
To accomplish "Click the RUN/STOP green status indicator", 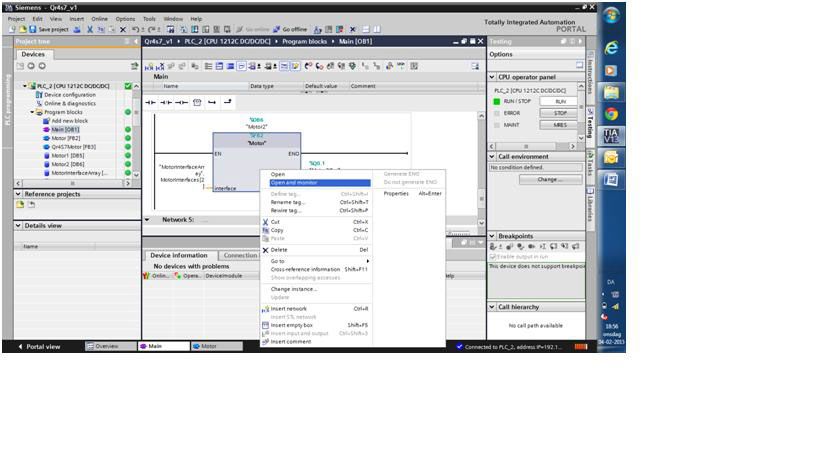I will (x=497, y=101).
